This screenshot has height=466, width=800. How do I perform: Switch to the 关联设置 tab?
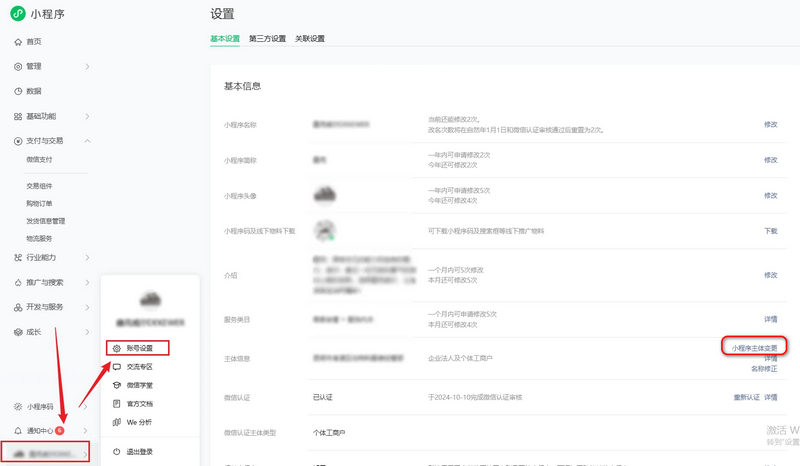(309, 39)
